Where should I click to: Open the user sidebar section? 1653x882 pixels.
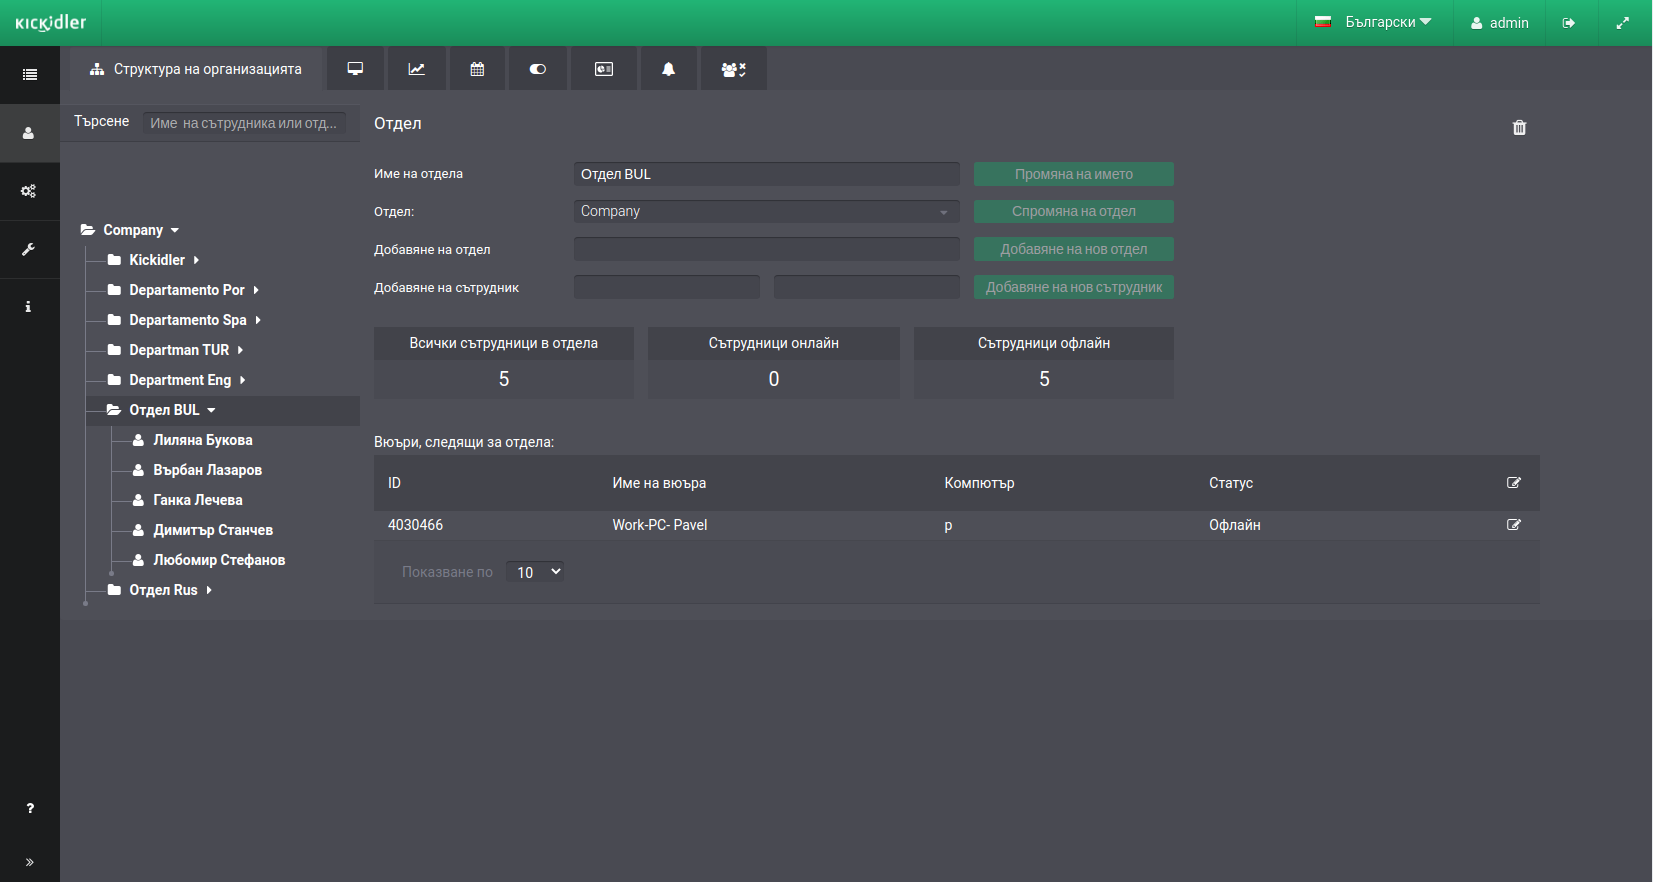(x=29, y=133)
